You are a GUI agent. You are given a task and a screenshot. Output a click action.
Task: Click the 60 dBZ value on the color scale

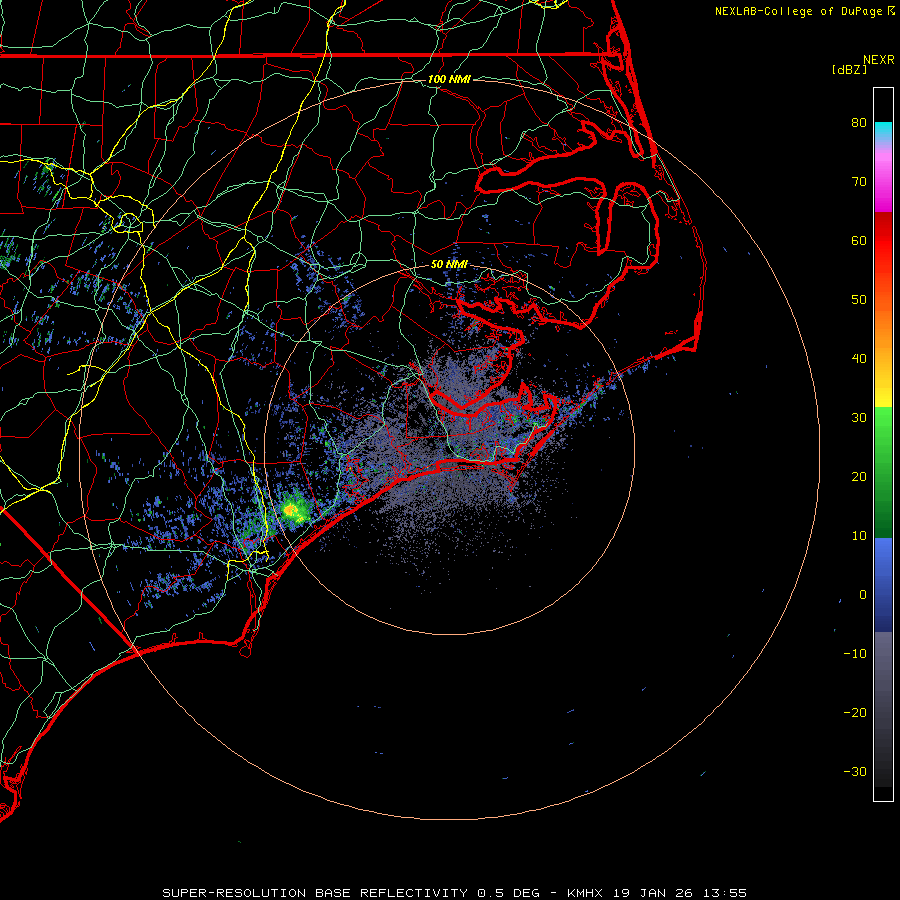click(859, 241)
